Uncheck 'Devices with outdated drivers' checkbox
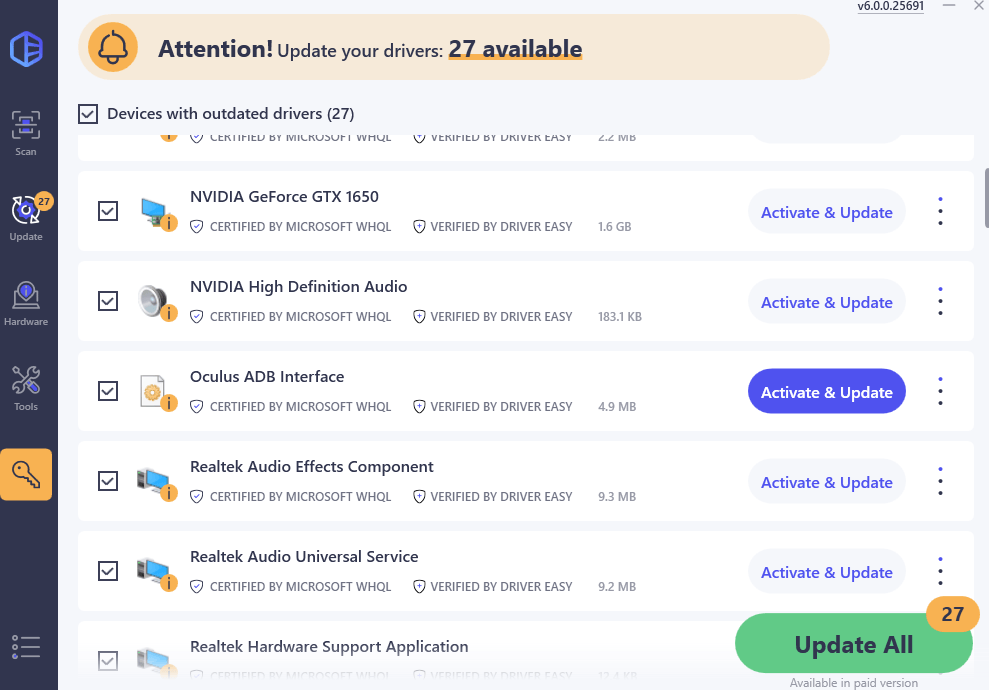This screenshot has width=989, height=690. tap(88, 114)
